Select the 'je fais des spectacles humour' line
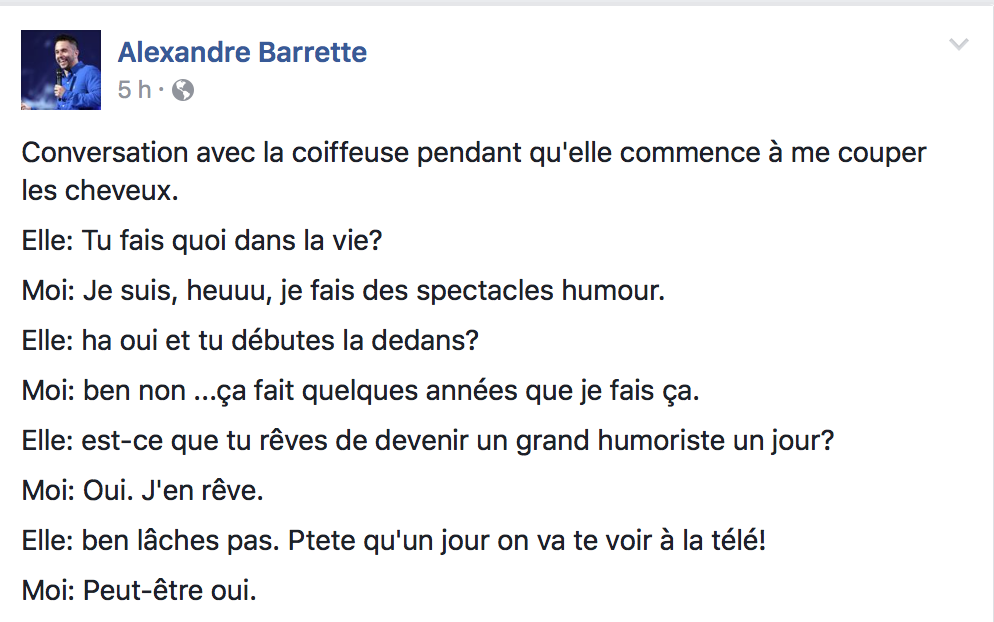994x622 pixels. [x=344, y=291]
